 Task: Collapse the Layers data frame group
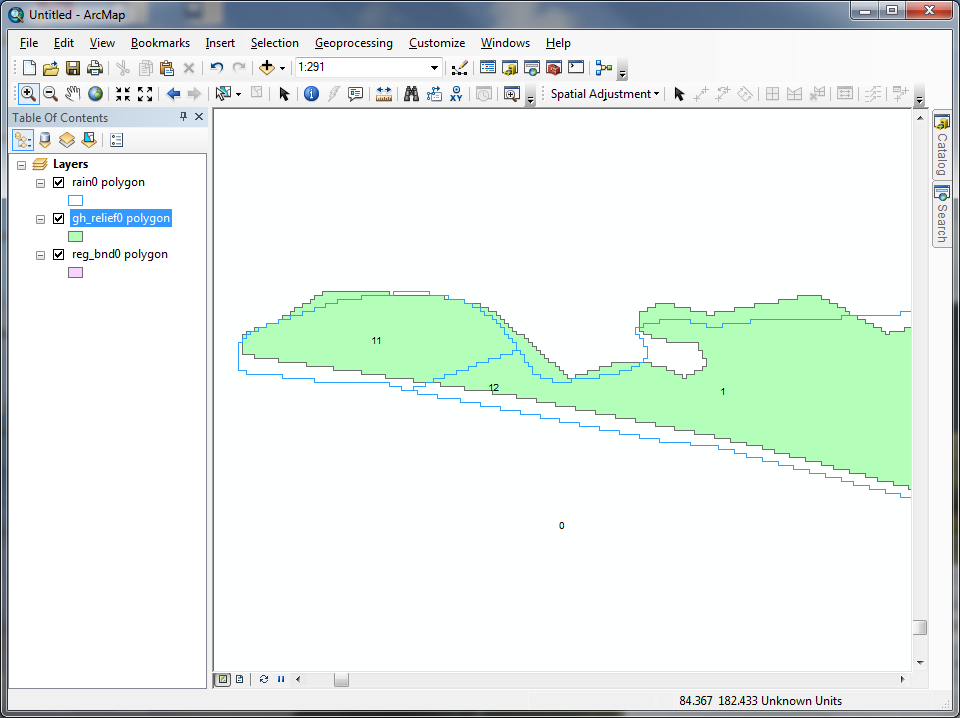pyautogui.click(x=21, y=164)
